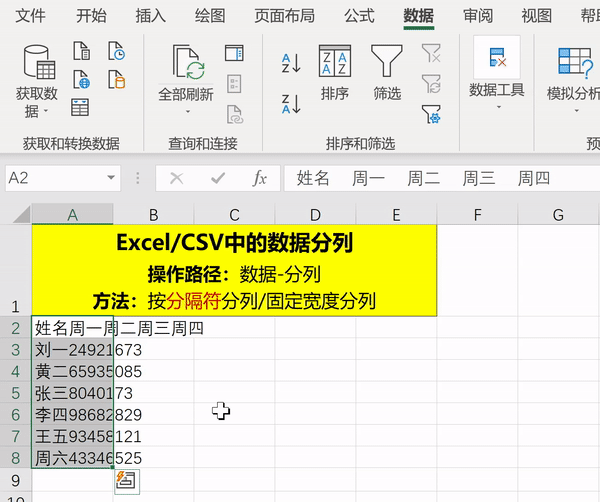Click the Reapply filter icon
This screenshot has width=600, height=502.
pos(431,84)
